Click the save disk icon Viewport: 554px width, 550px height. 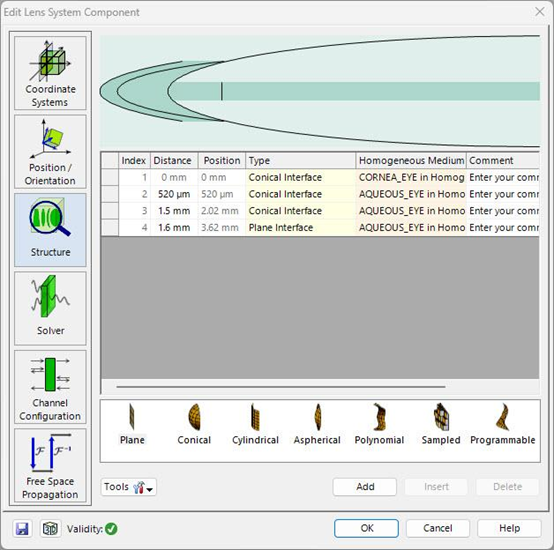[22, 529]
